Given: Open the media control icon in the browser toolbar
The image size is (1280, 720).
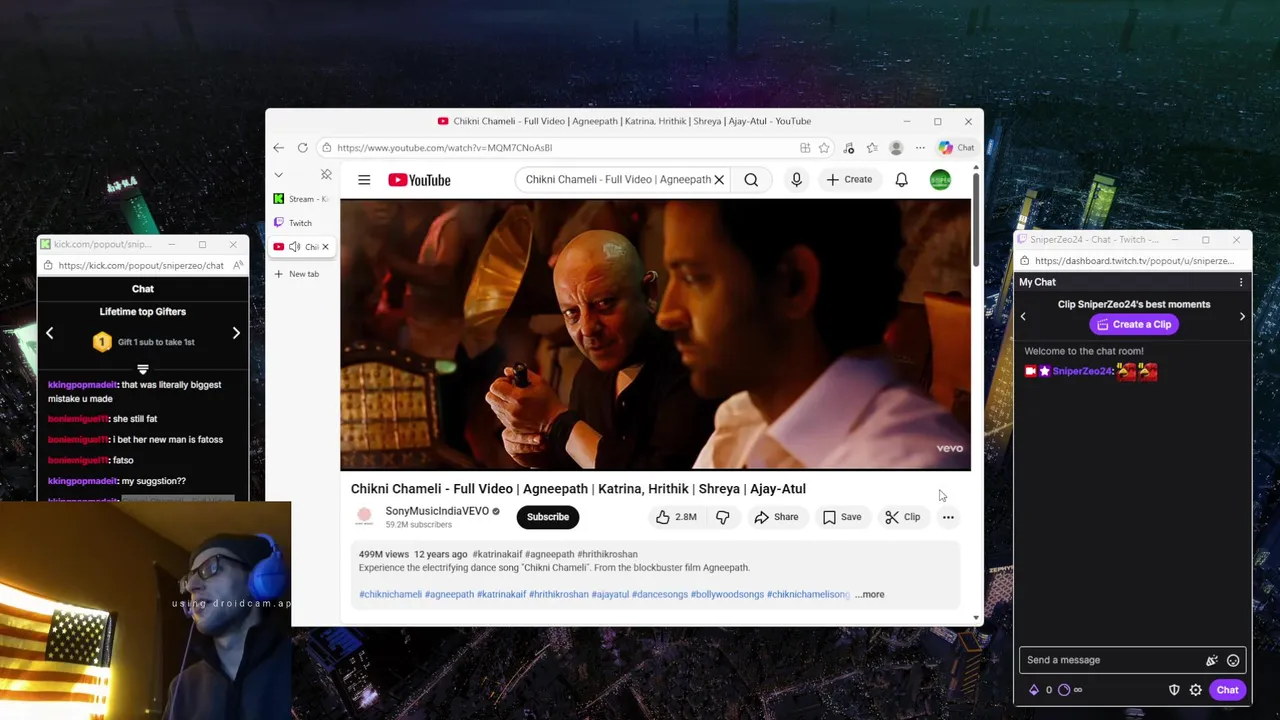Looking at the screenshot, I should coord(848,148).
